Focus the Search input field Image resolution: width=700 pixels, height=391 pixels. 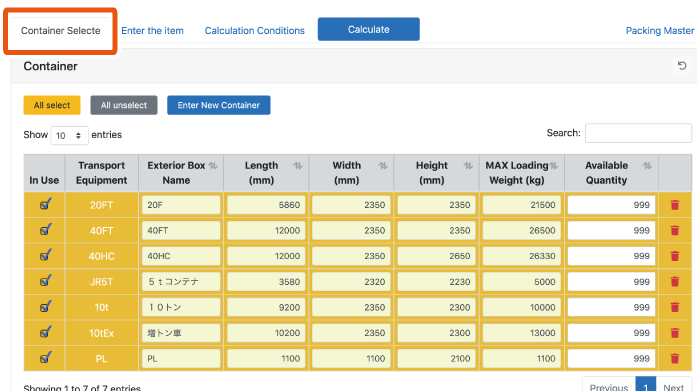coord(638,133)
